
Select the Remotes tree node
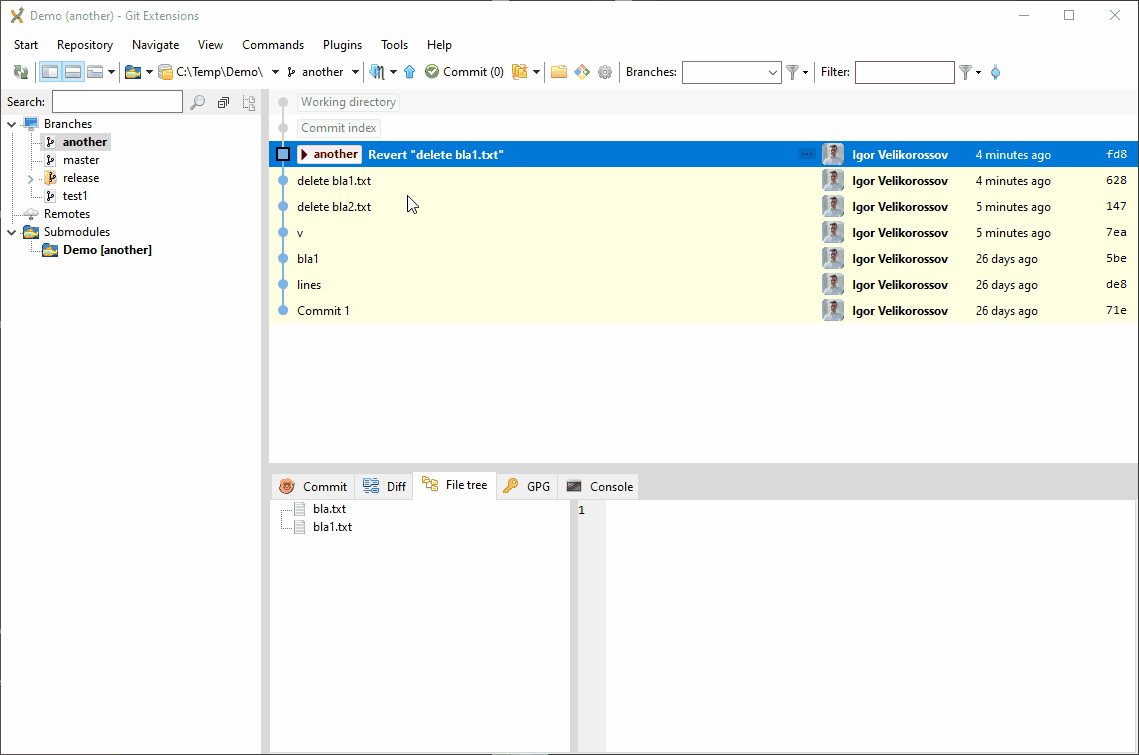coord(67,214)
